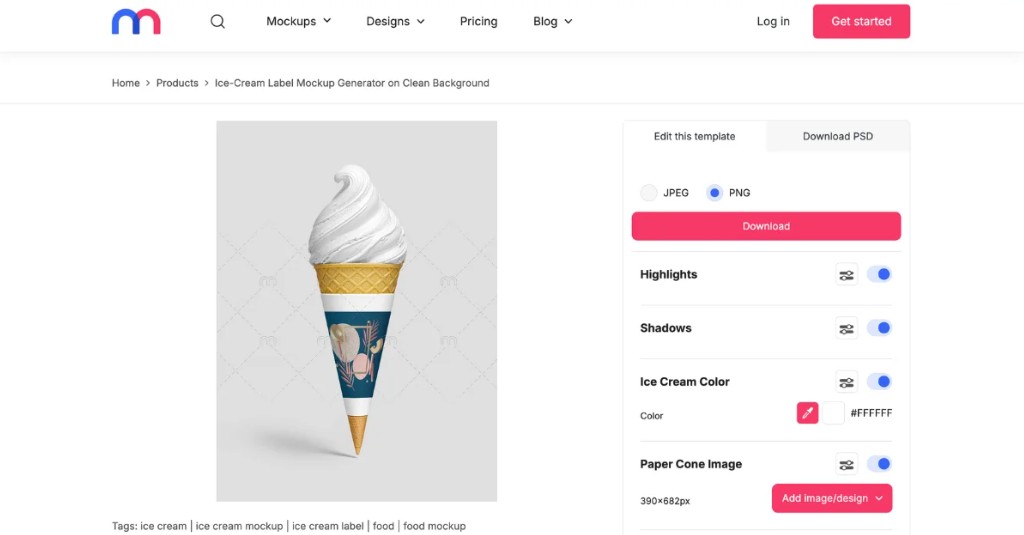Go to the Pricing page
The height and width of the screenshot is (535, 1024).
coord(478,21)
